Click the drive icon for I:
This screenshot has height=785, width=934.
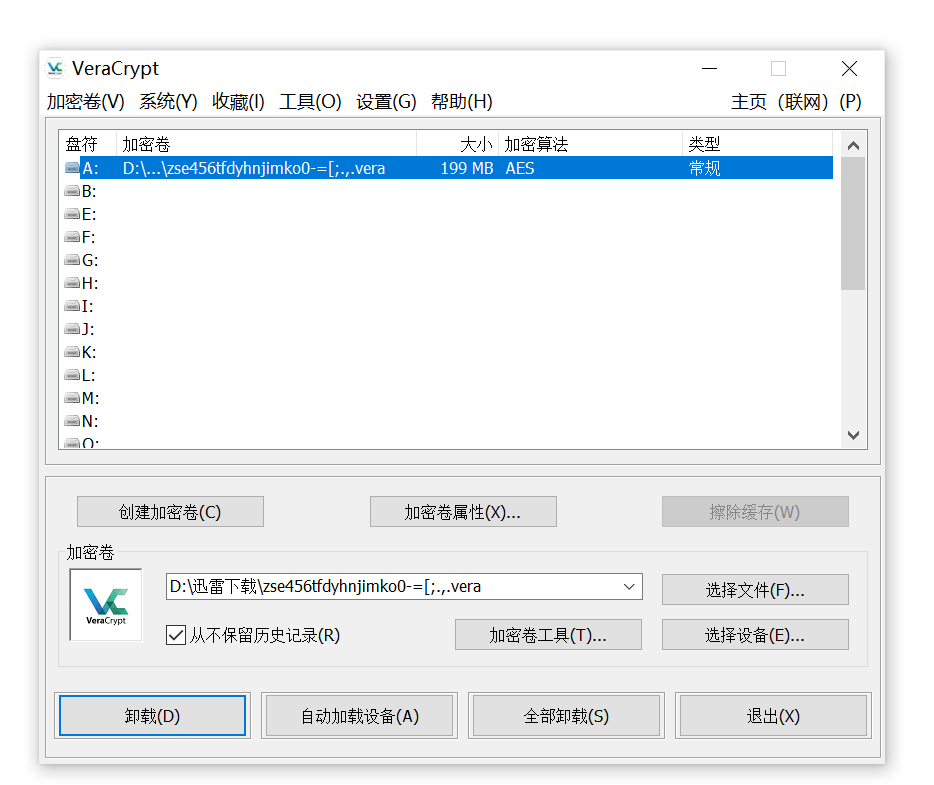click(x=72, y=306)
